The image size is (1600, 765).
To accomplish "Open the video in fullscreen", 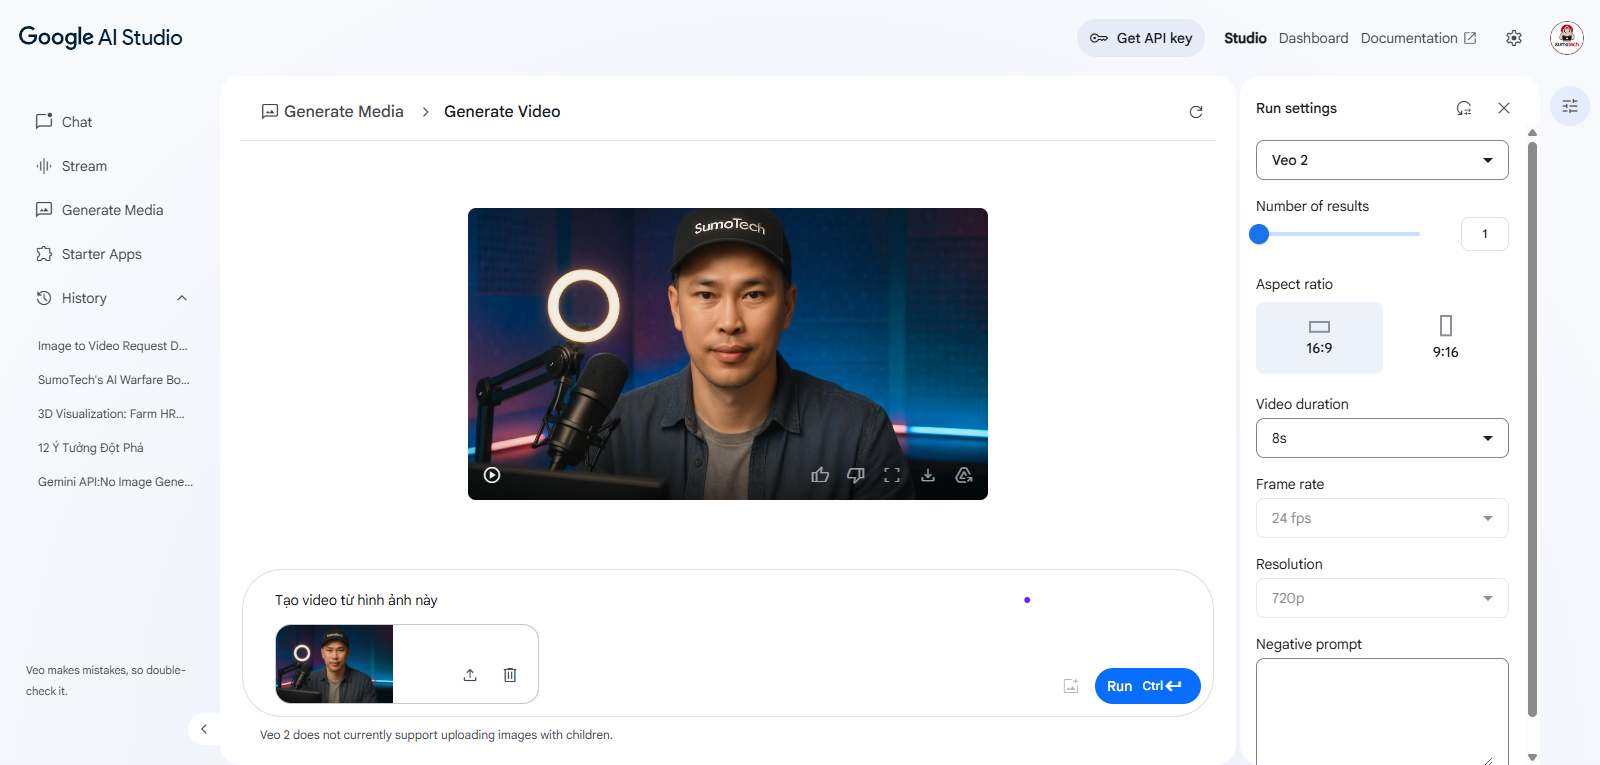I will pos(892,475).
